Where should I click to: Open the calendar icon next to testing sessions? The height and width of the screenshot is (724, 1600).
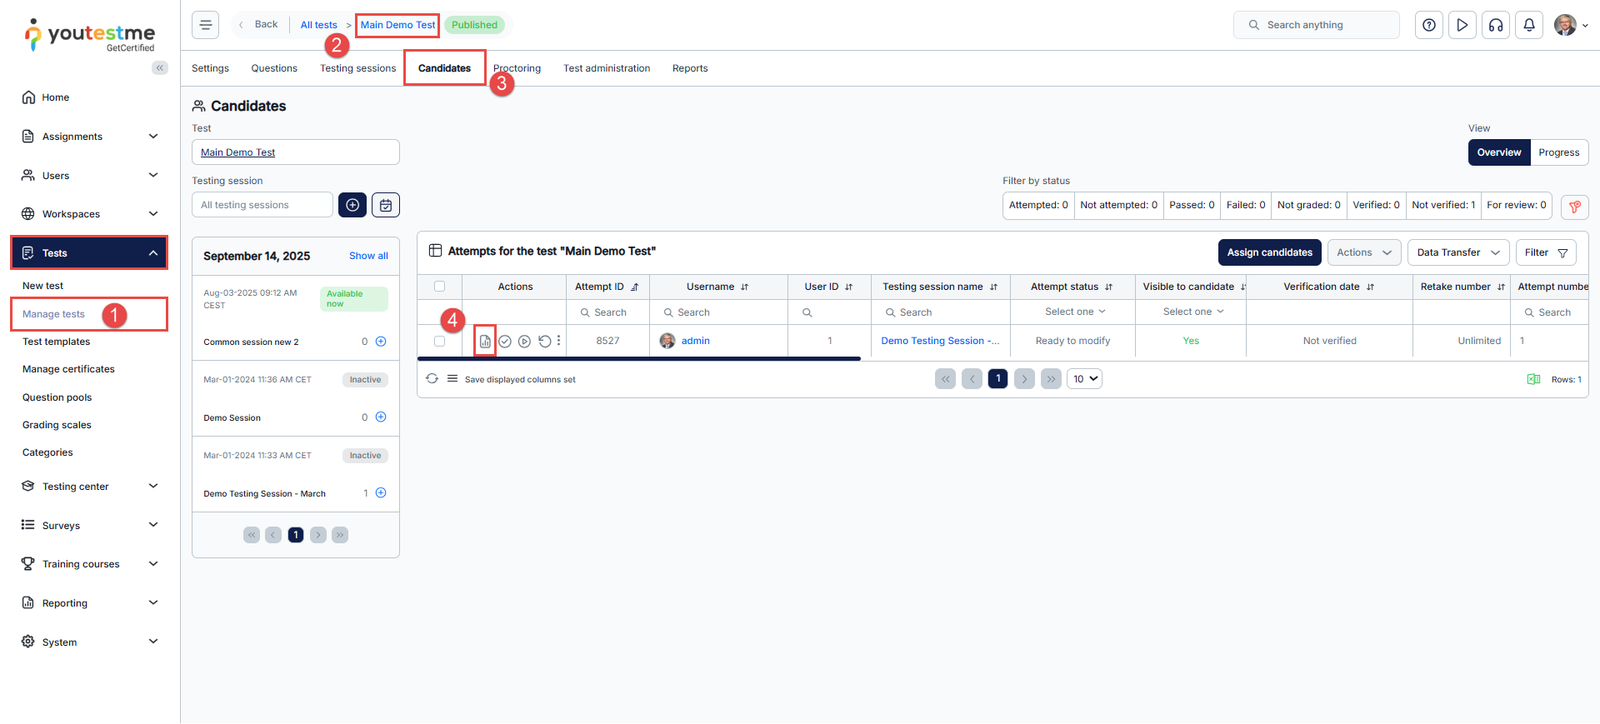[x=386, y=205]
